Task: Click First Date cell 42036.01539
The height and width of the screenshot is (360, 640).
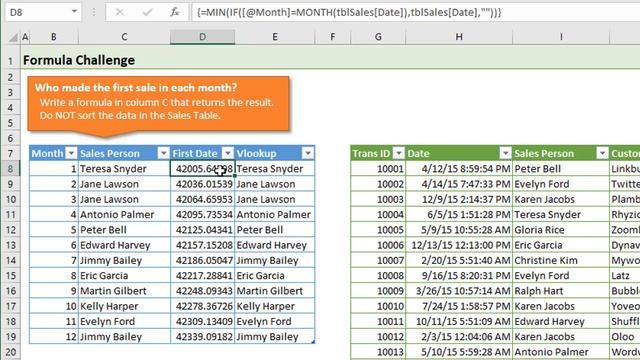Action: coord(202,184)
